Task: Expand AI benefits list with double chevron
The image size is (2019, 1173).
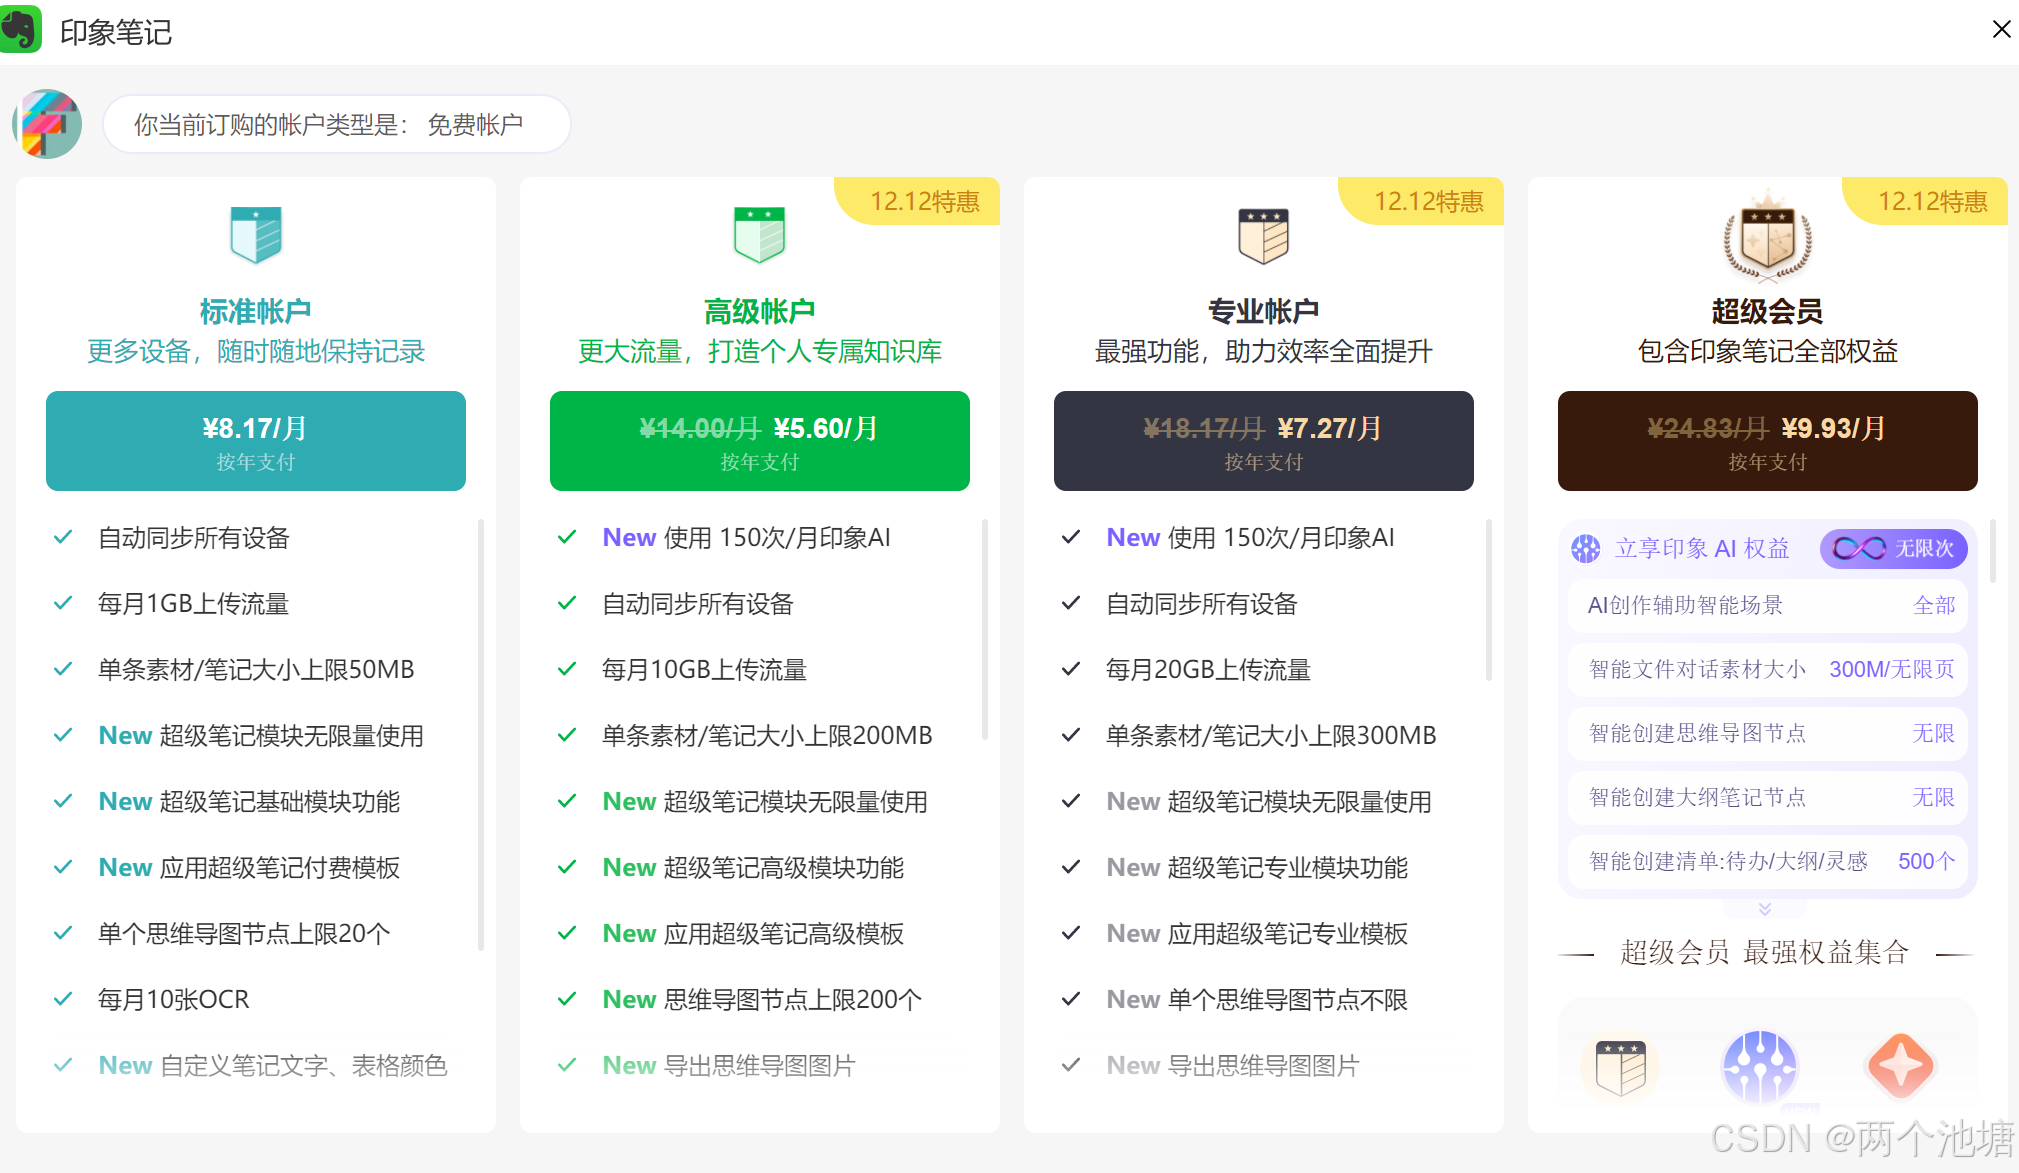Action: [1765, 909]
